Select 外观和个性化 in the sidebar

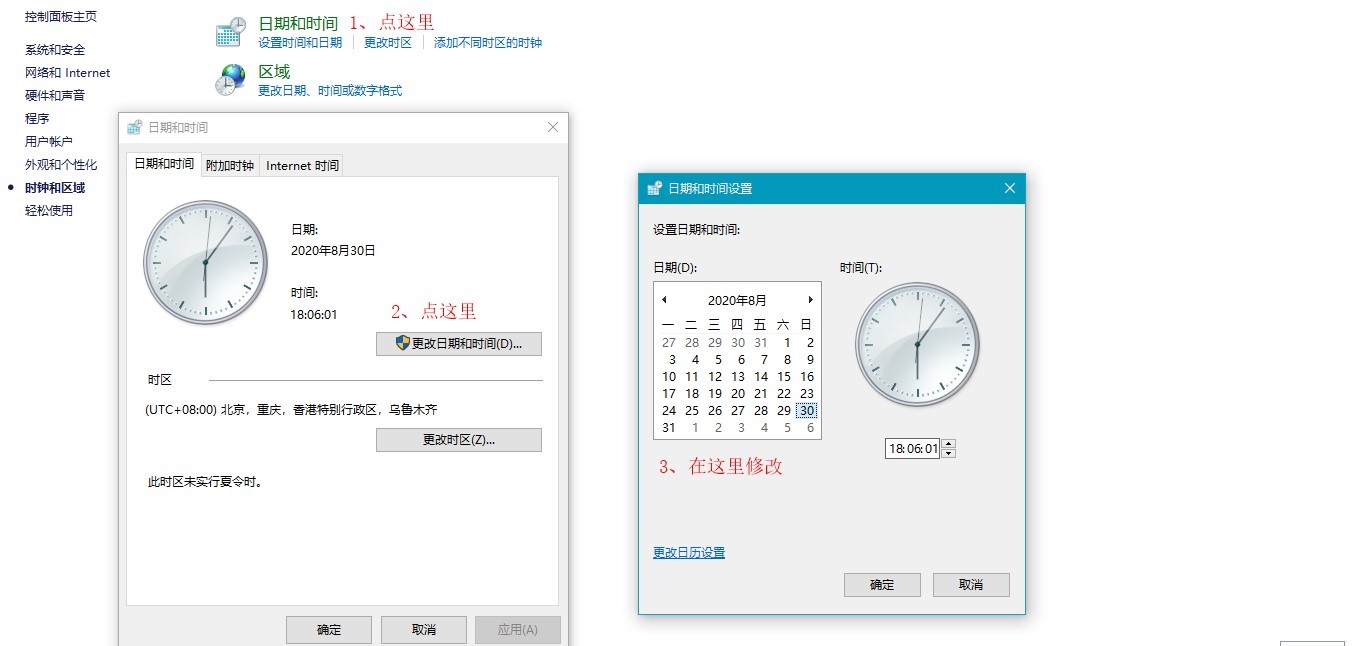tap(61, 165)
